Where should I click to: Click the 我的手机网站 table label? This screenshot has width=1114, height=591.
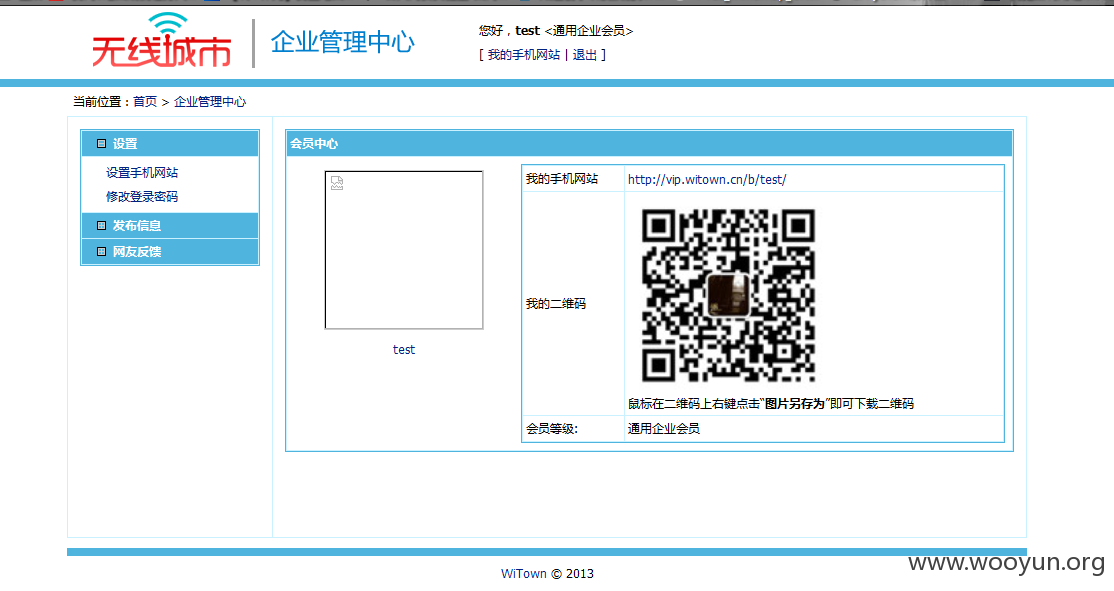pyautogui.click(x=562, y=179)
